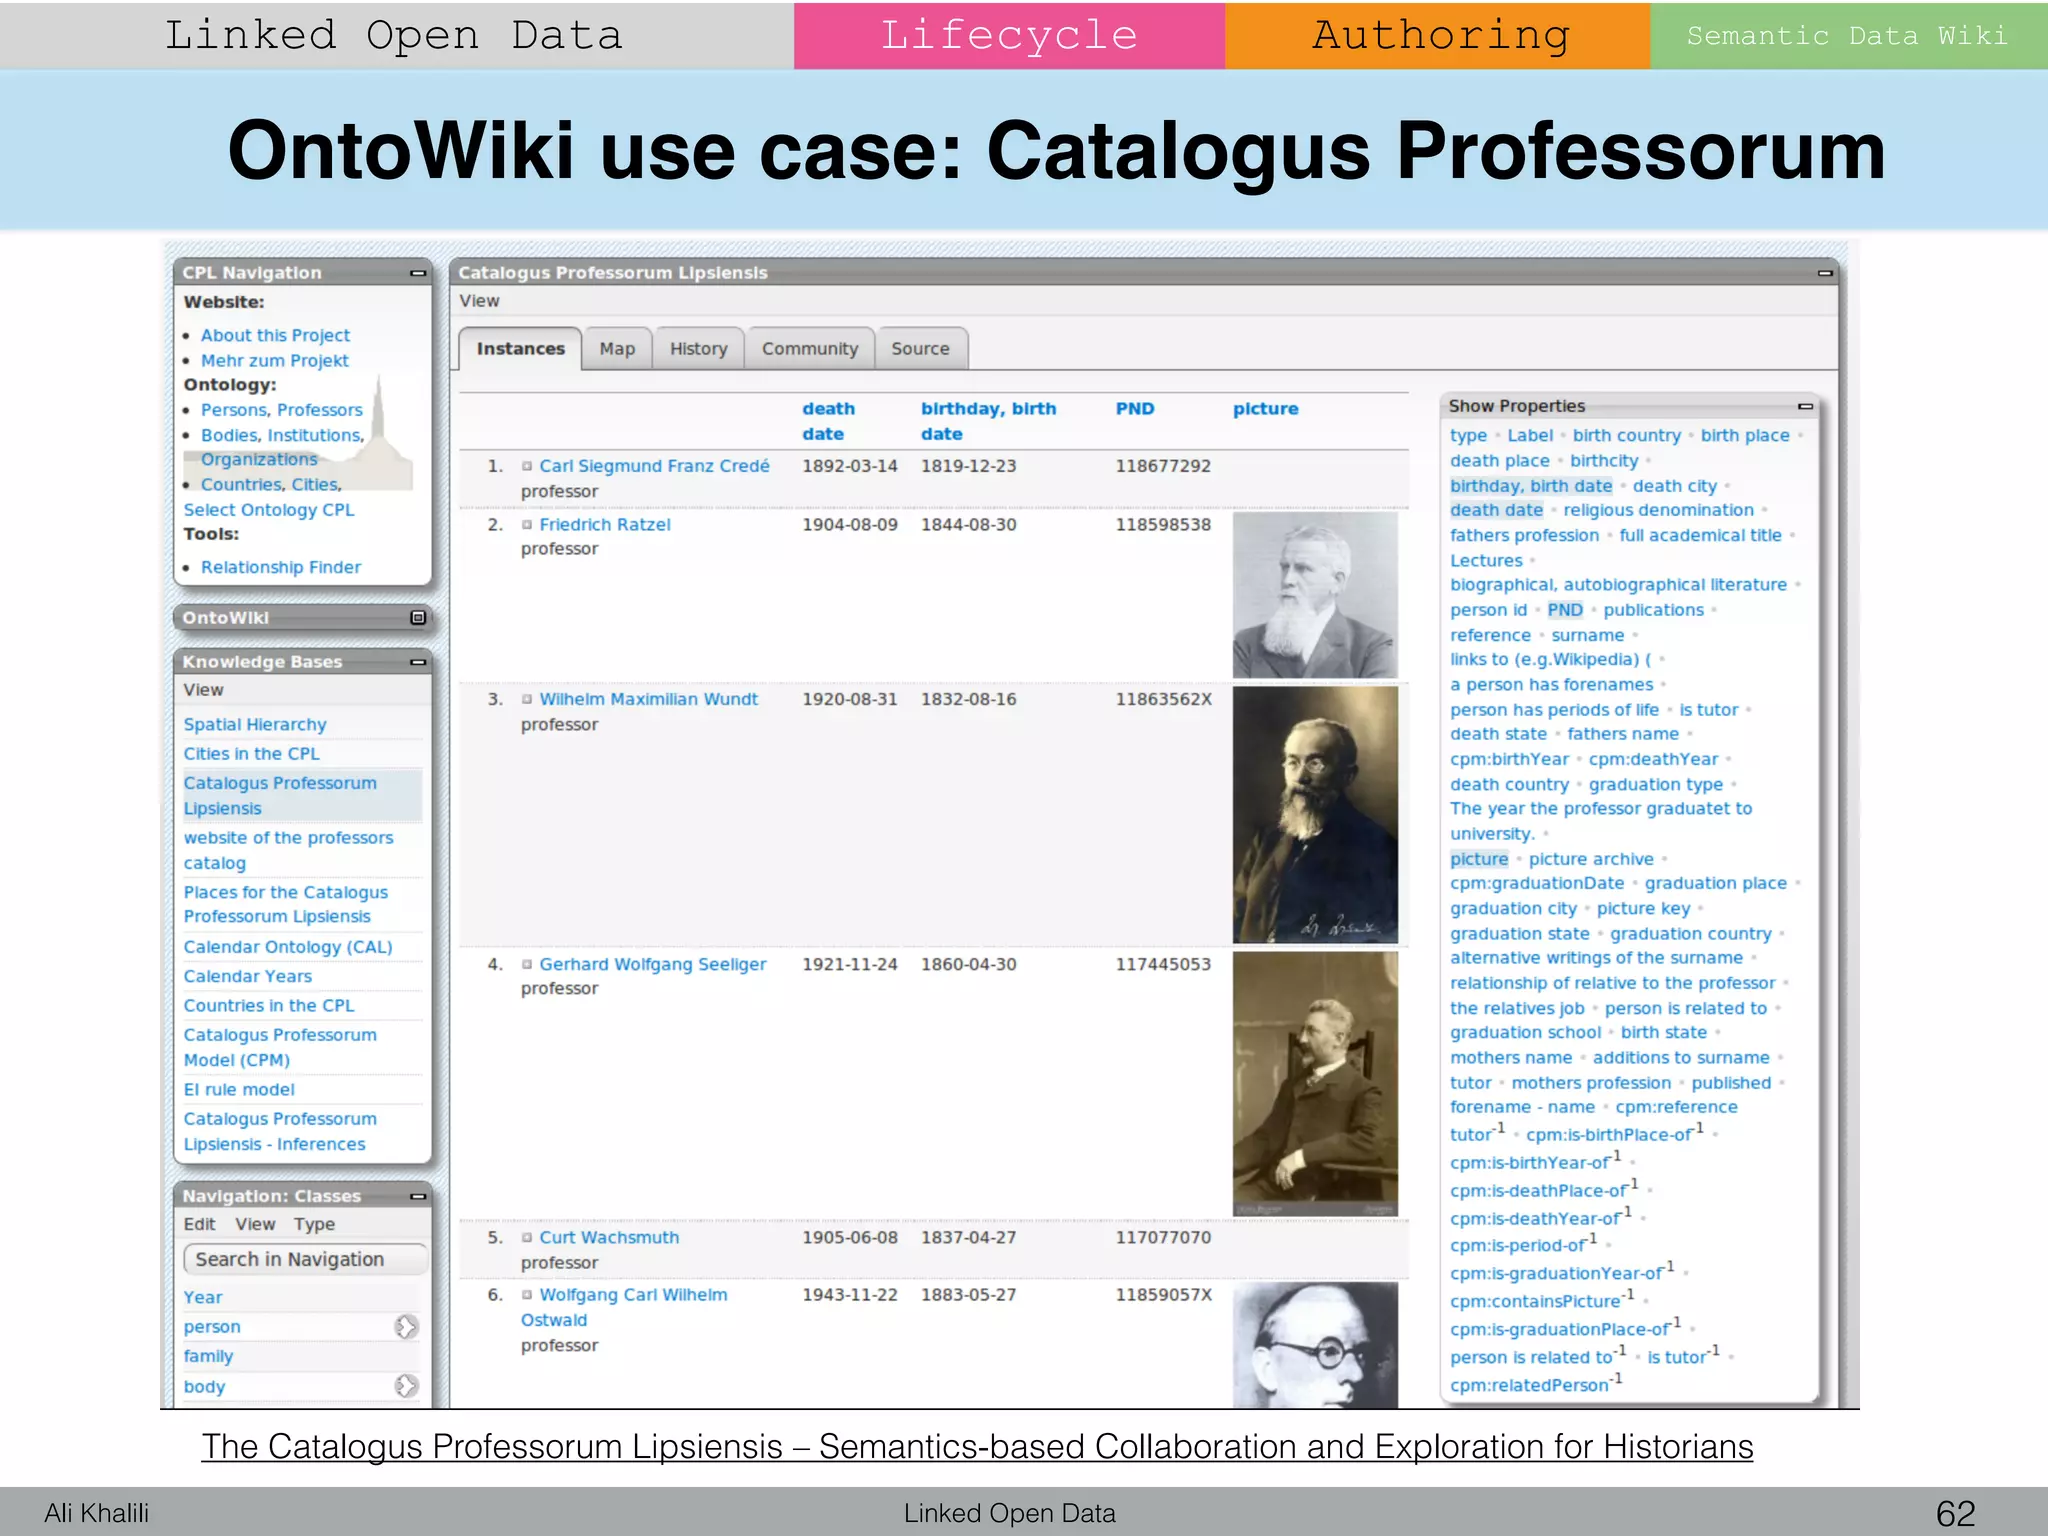The image size is (2048, 1536).
Task: Open the Lifecycle section header
Action: click(1009, 35)
